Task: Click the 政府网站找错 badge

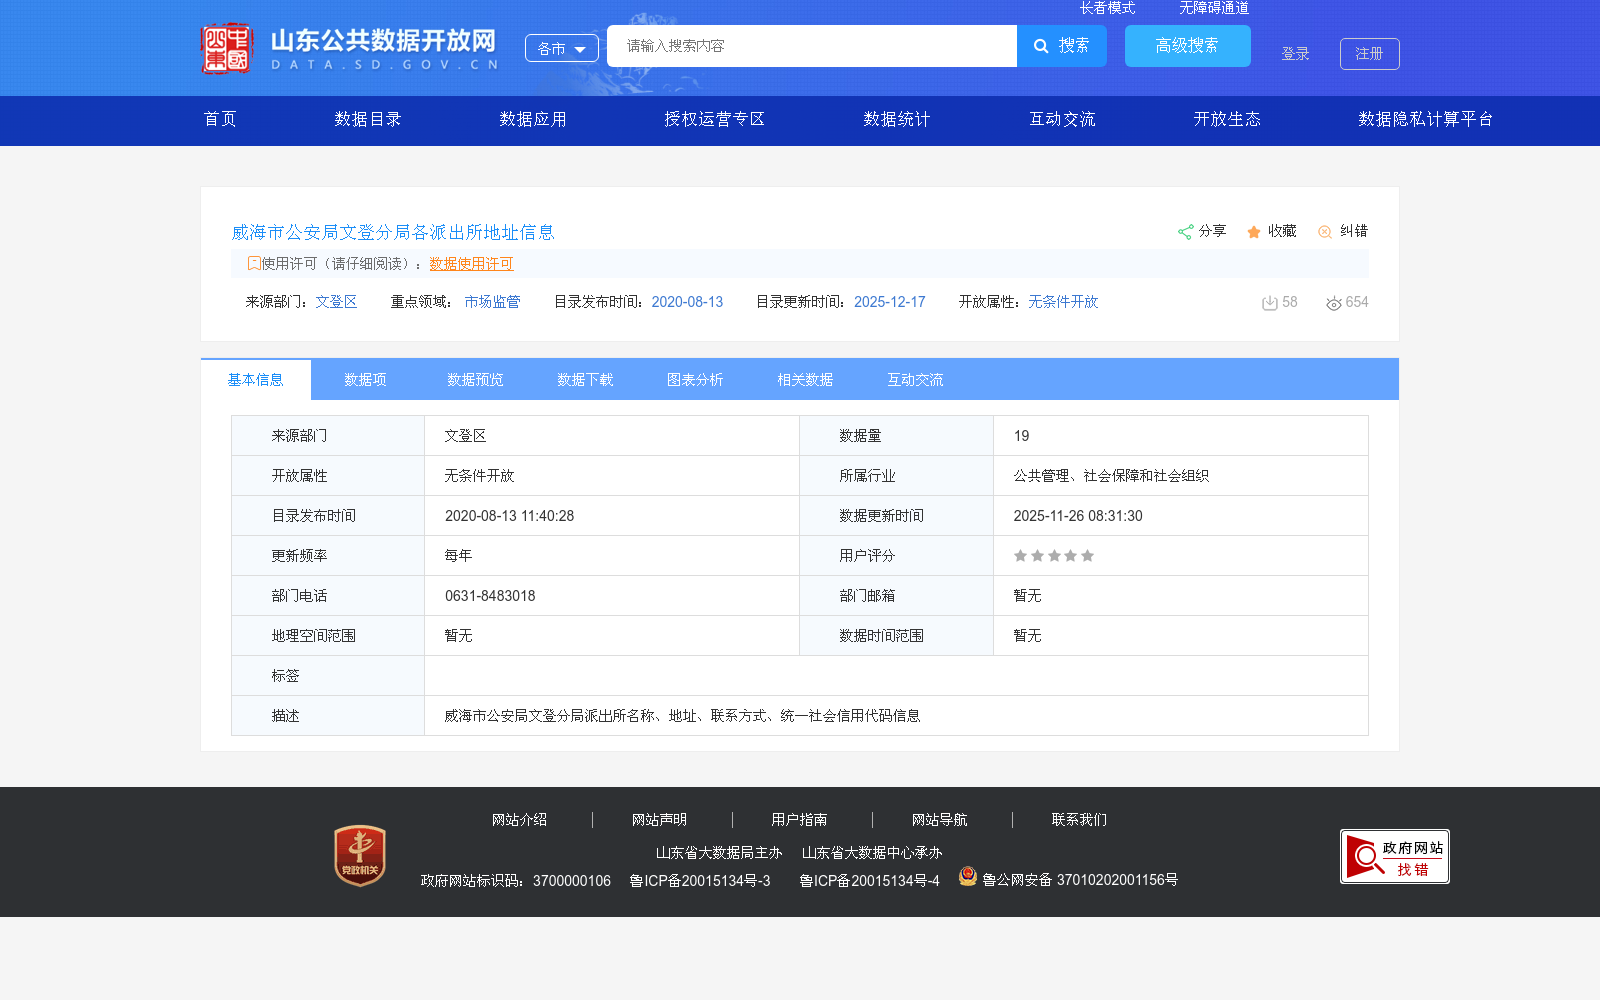Action: click(x=1395, y=856)
